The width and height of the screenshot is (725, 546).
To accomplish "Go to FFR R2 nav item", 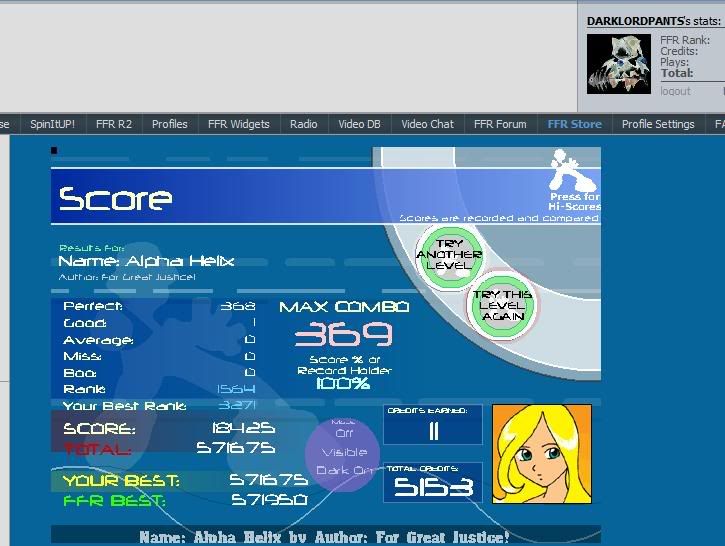I will [113, 124].
